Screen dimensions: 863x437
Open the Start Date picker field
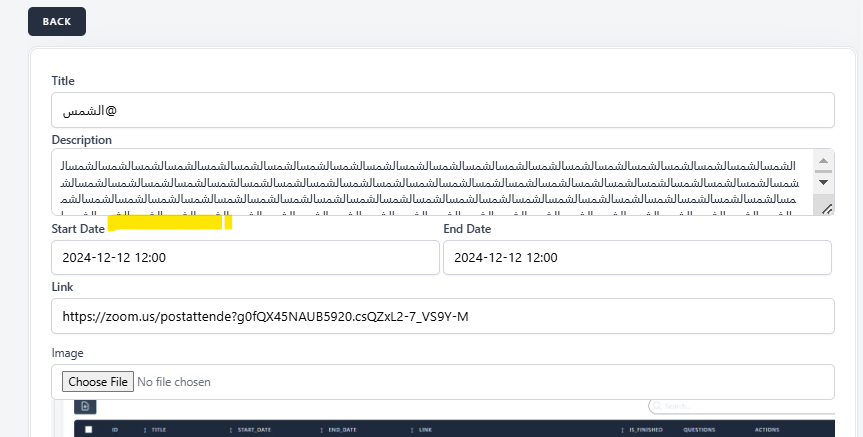coord(245,257)
